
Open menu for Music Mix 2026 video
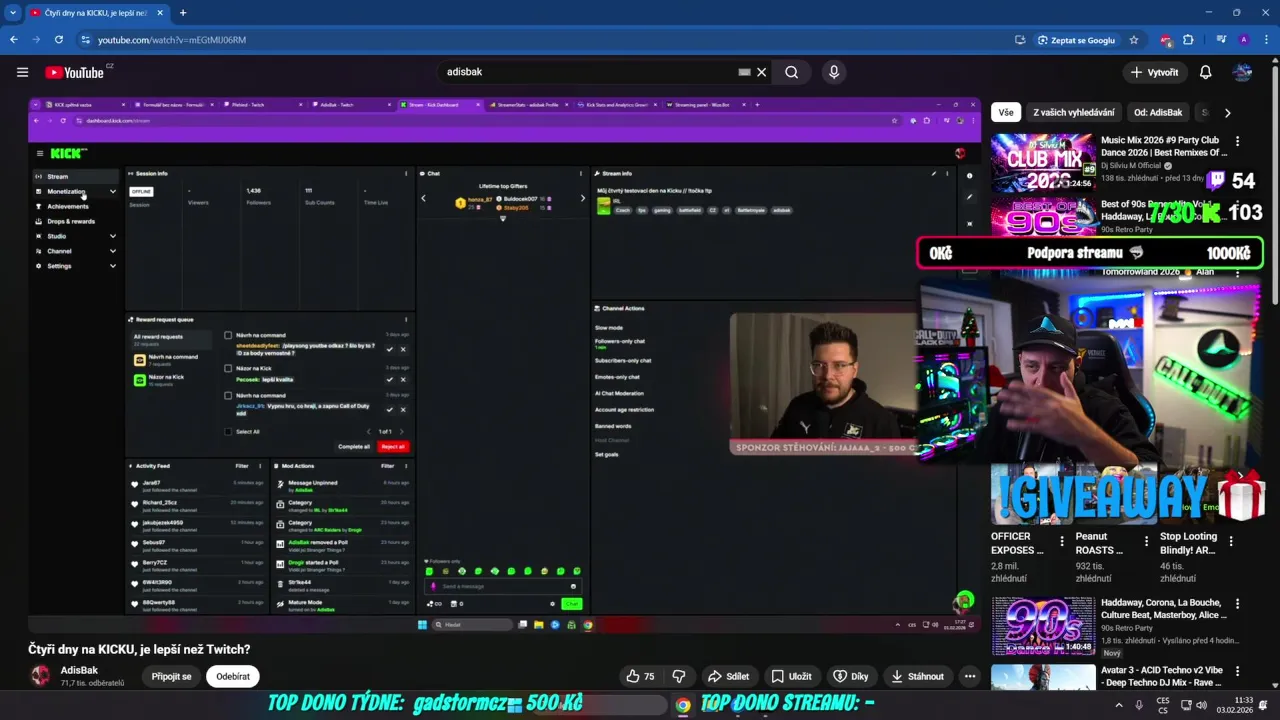tap(1237, 141)
